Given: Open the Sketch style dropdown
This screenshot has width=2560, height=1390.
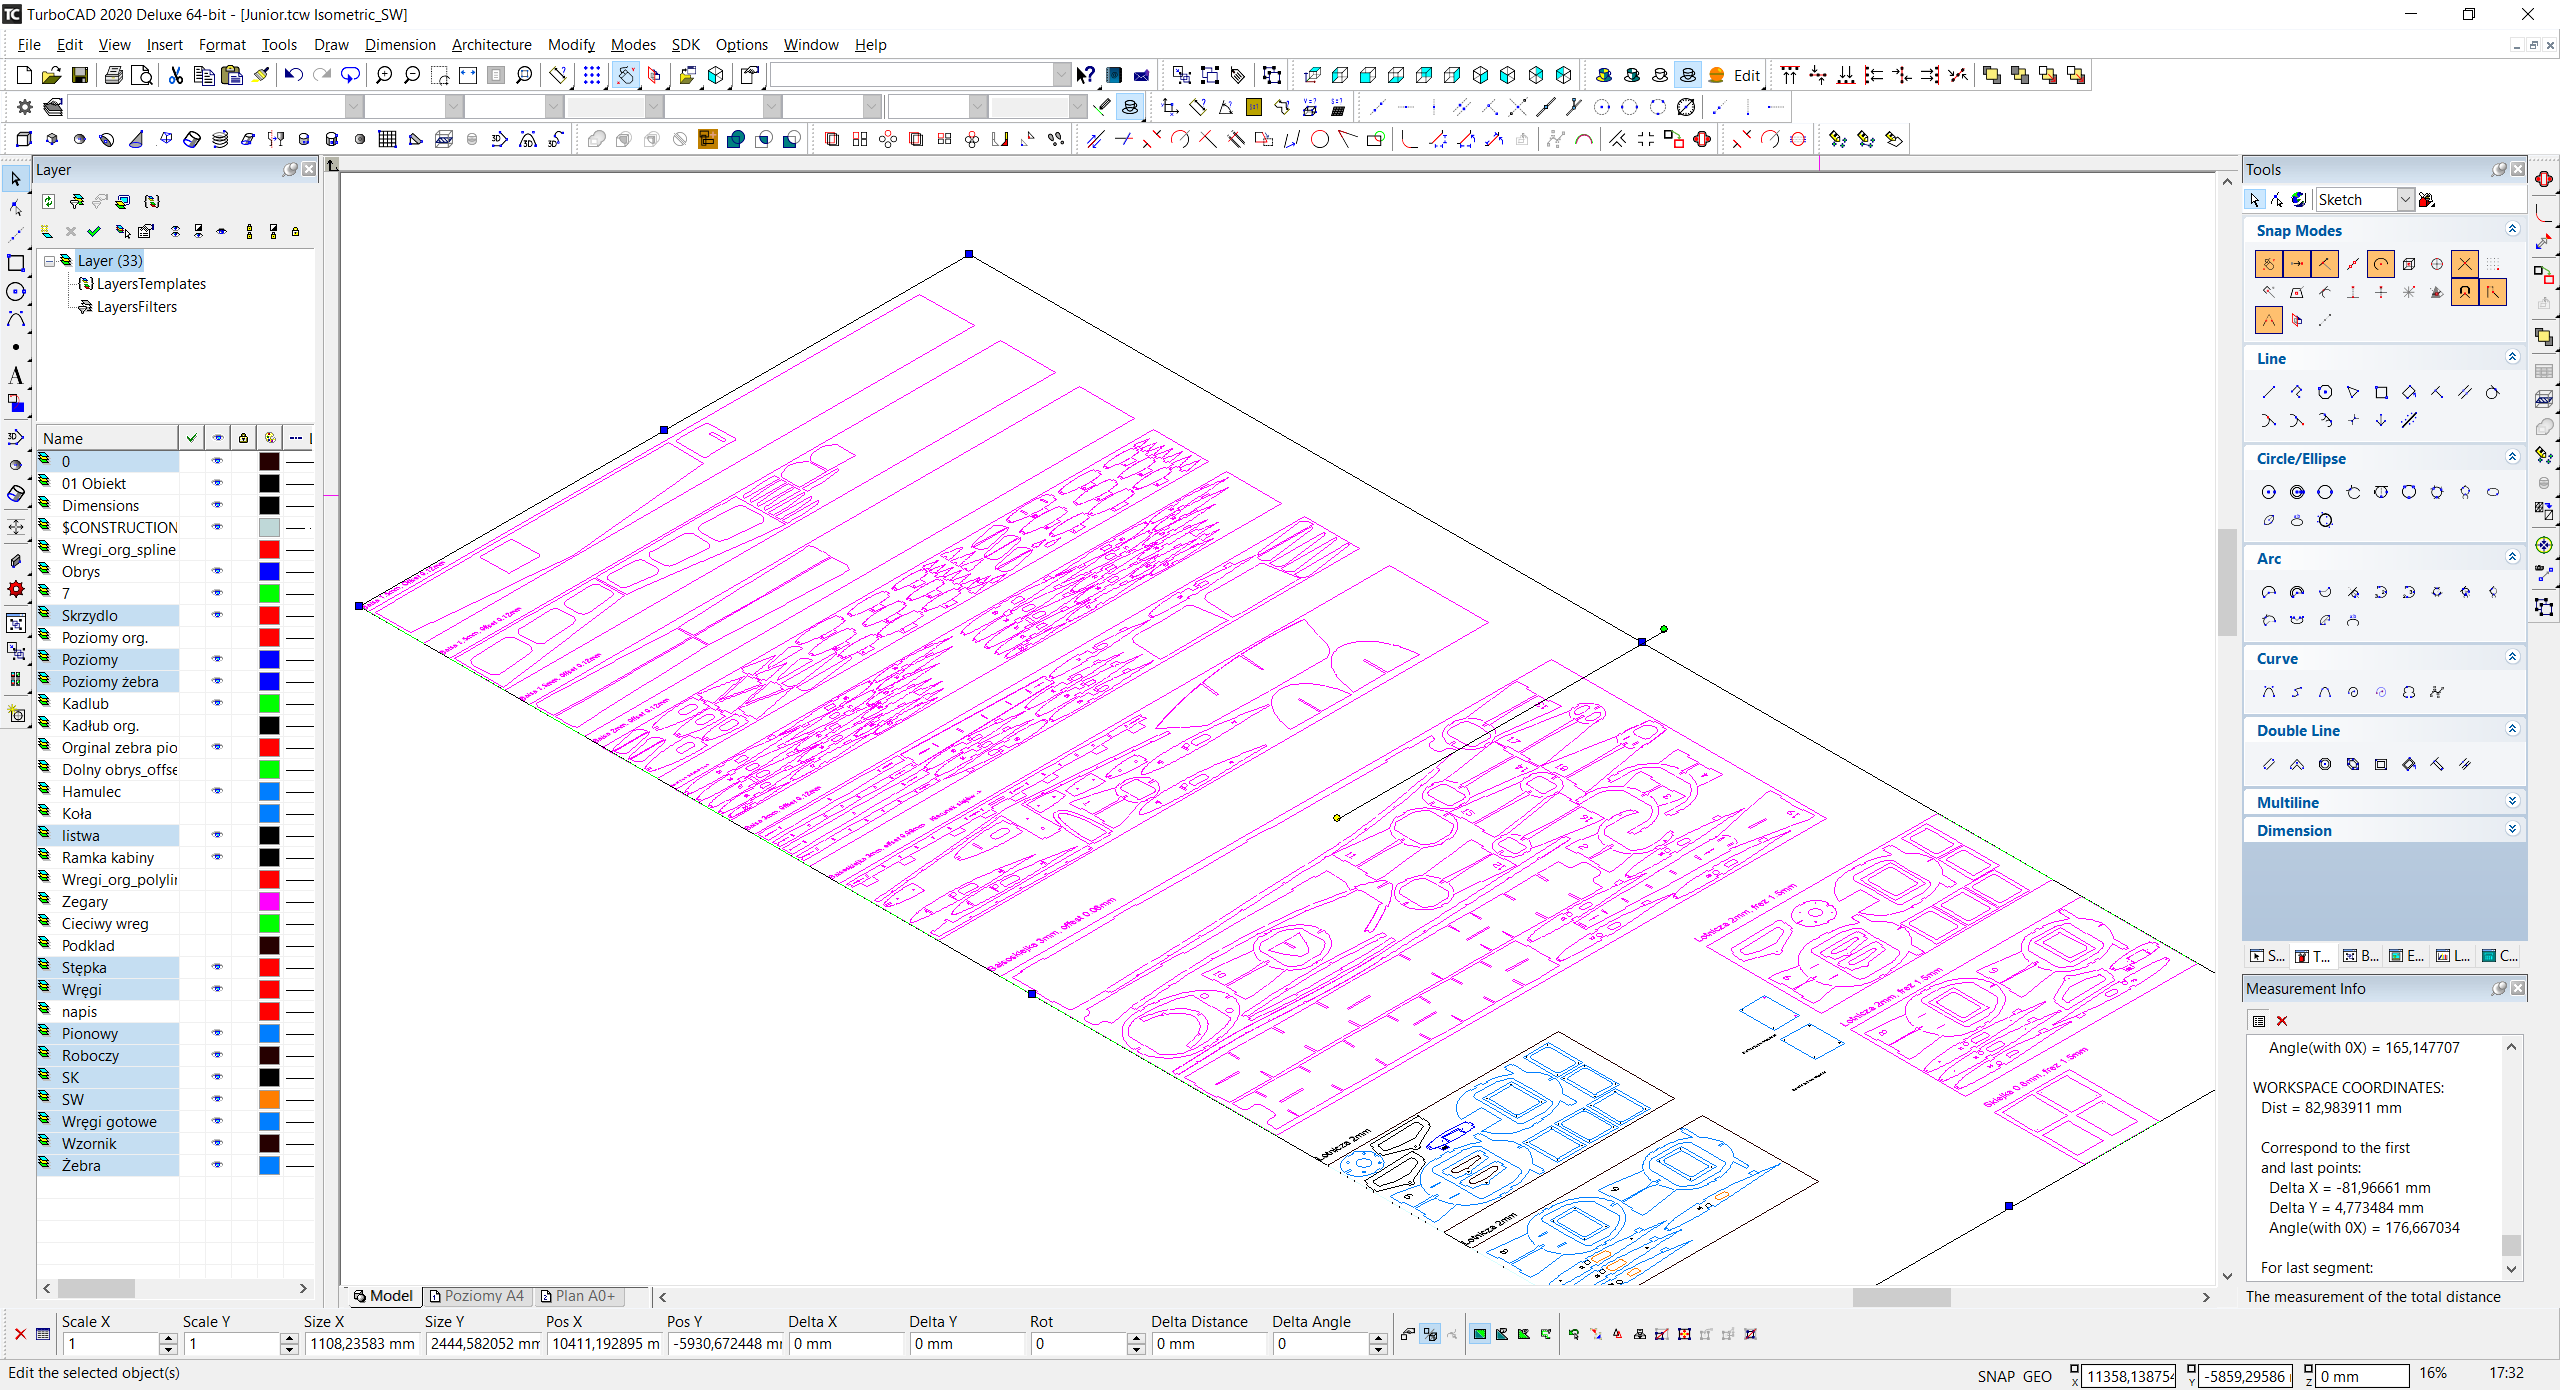Looking at the screenshot, I should click(x=2405, y=200).
